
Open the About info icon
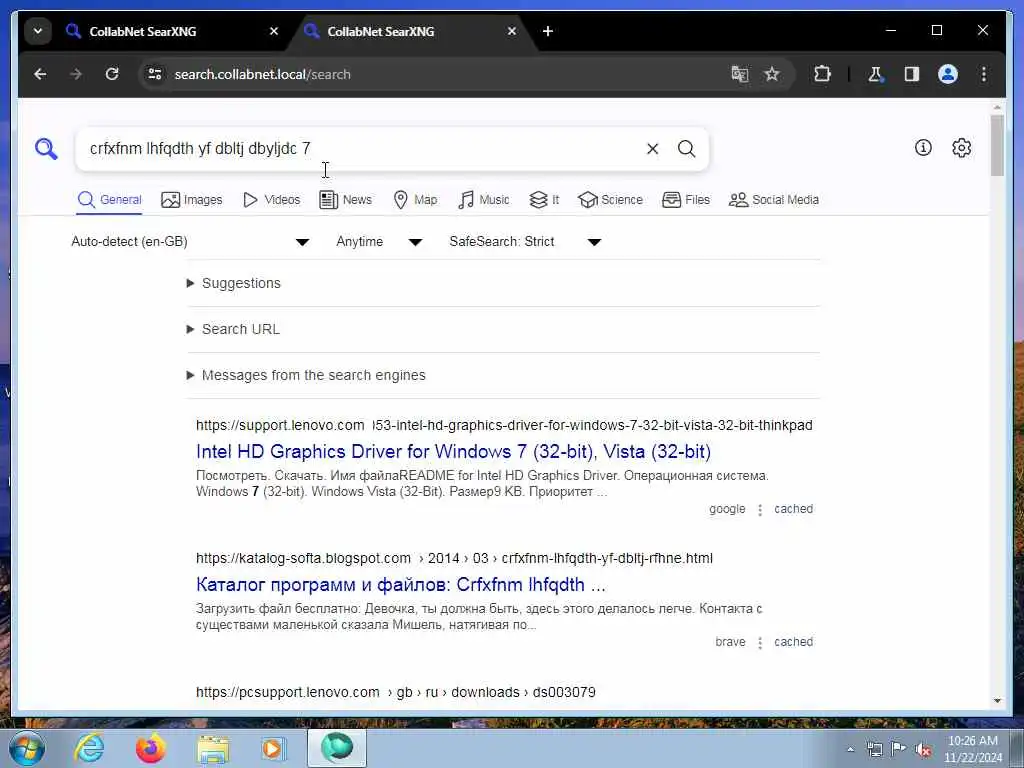[x=923, y=148]
